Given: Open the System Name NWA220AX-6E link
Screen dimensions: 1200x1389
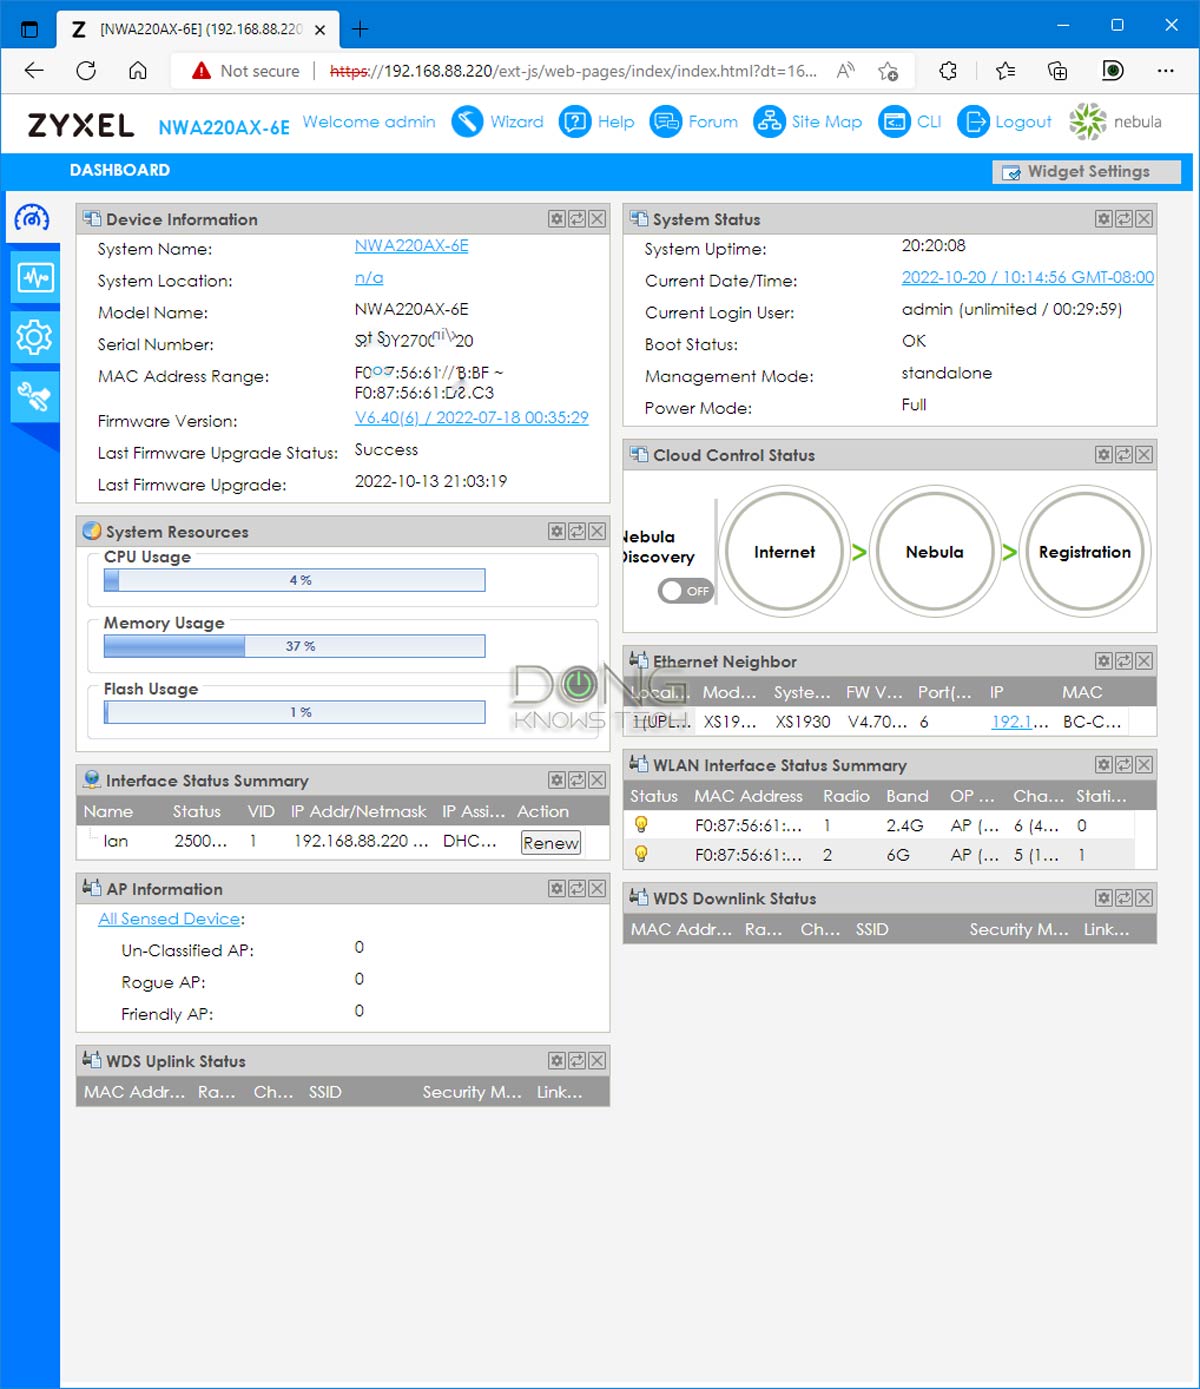Looking at the screenshot, I should (411, 246).
